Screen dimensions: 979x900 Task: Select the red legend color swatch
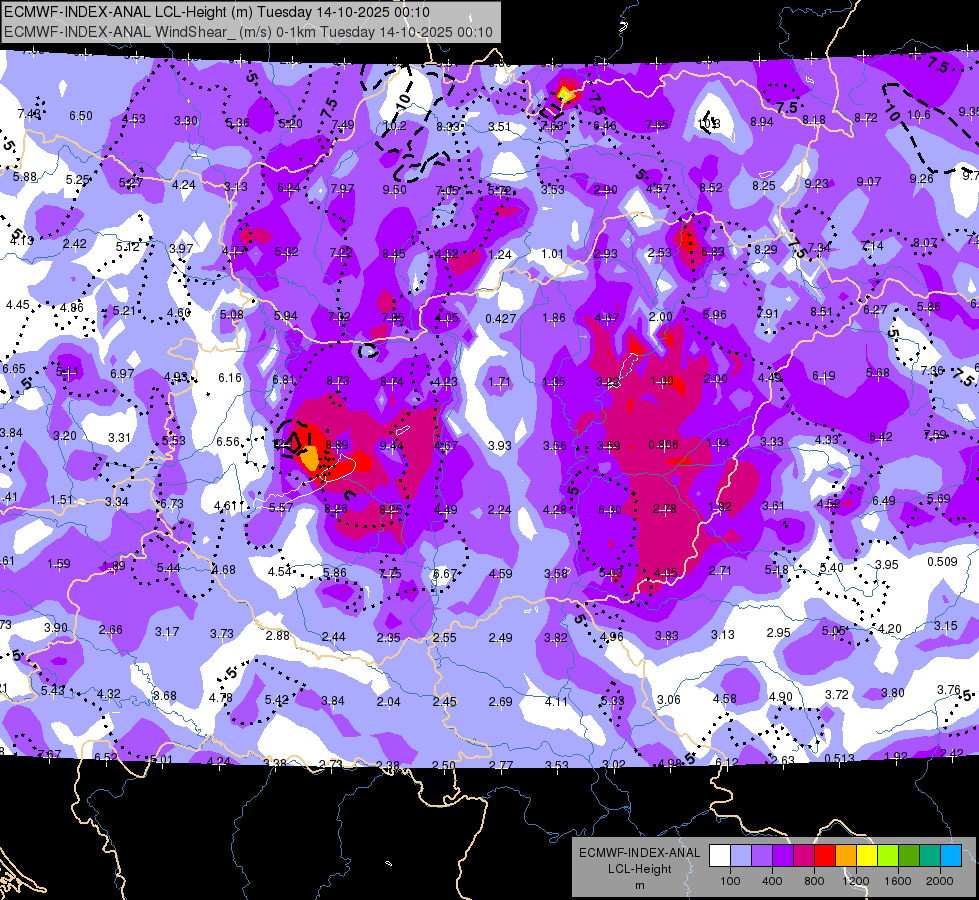pyautogui.click(x=825, y=856)
